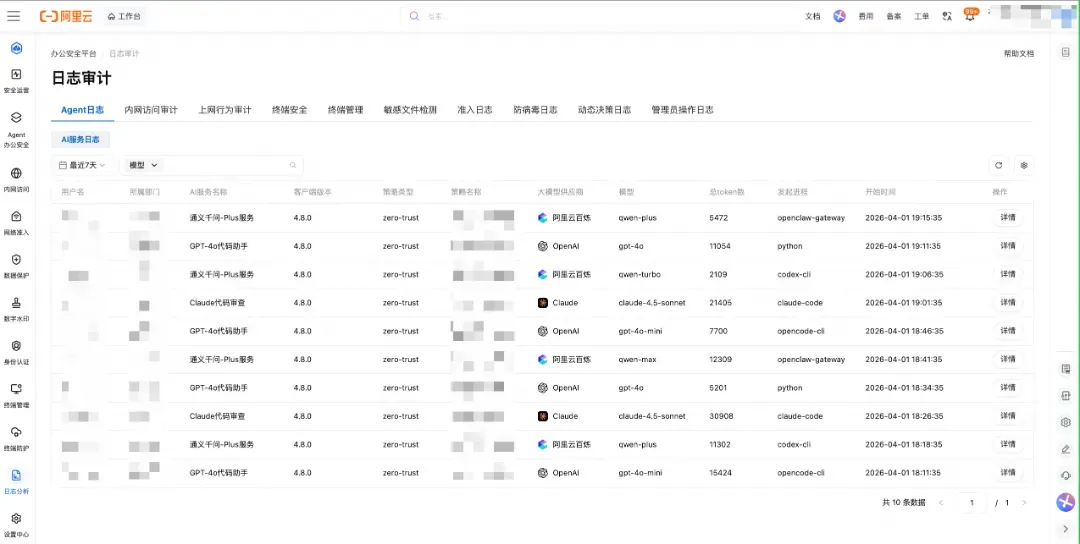This screenshot has height=544, width=1080.
Task: Click 办公安全平台 breadcrumb
Action: 73,53
